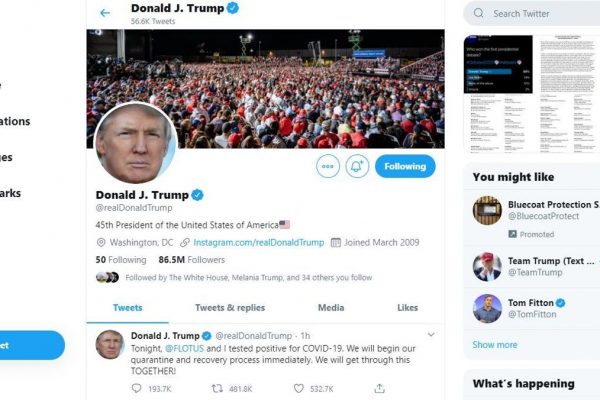This screenshot has width=600, height=400.
Task: Open the Instagram.com/realDonaldTrump link
Action: point(259,242)
